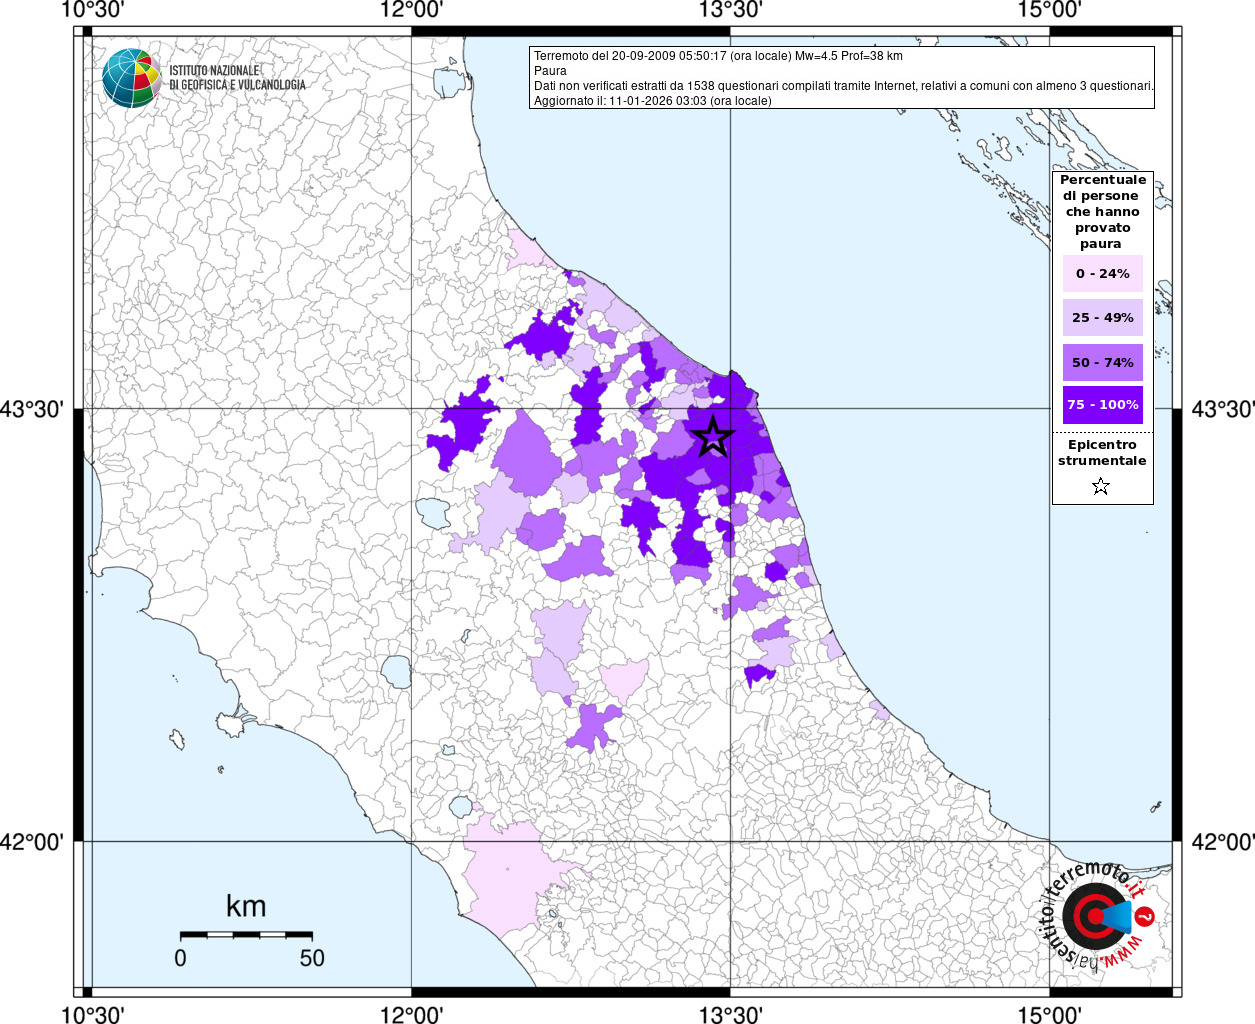Click the km scale bar
This screenshot has width=1255, height=1024.
click(x=246, y=934)
